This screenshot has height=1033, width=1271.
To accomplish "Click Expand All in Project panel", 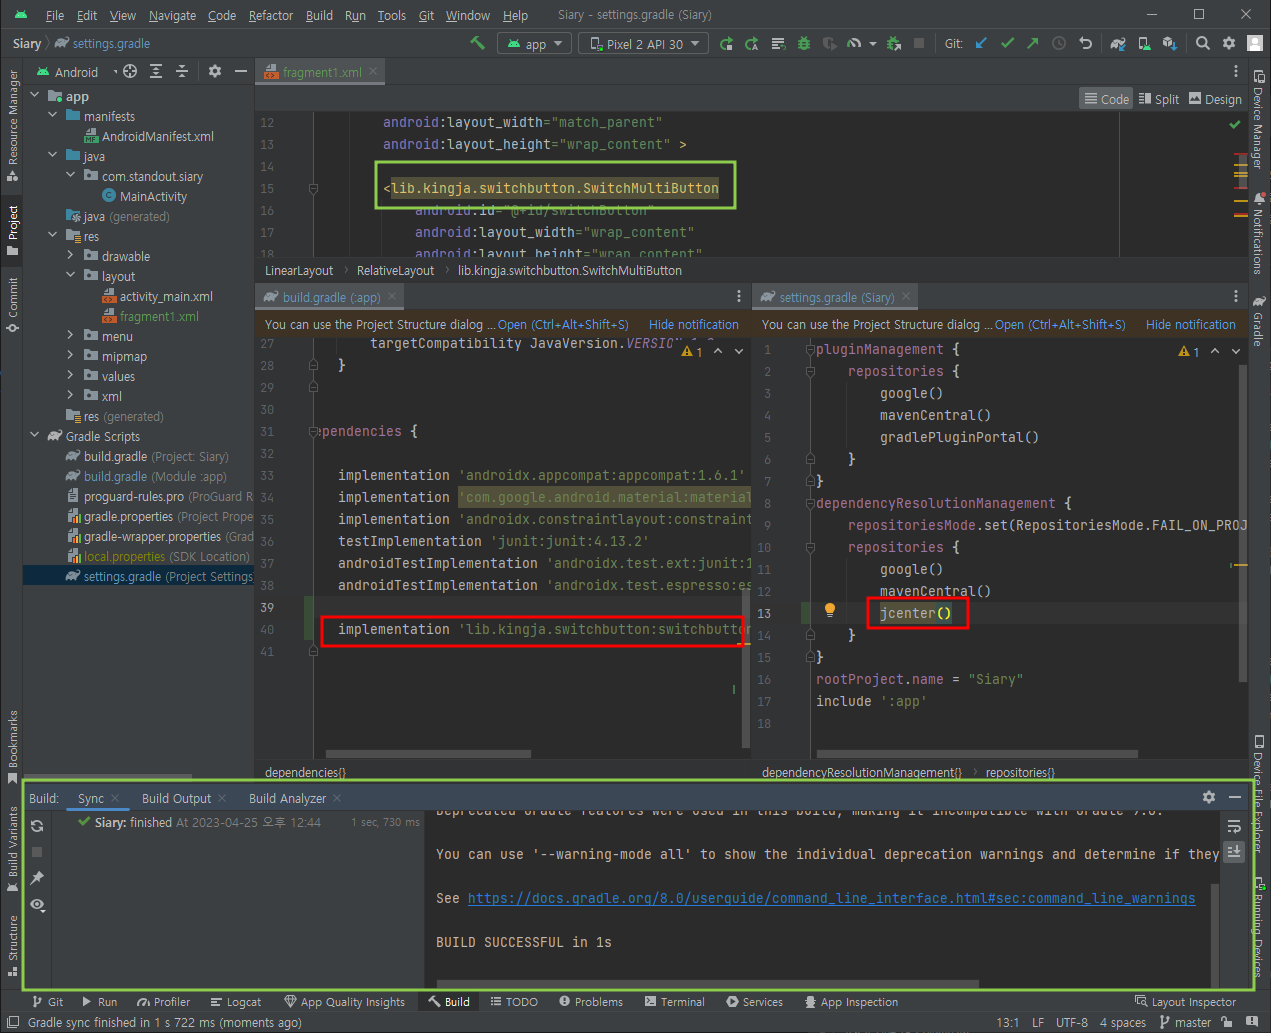I will point(156,71).
